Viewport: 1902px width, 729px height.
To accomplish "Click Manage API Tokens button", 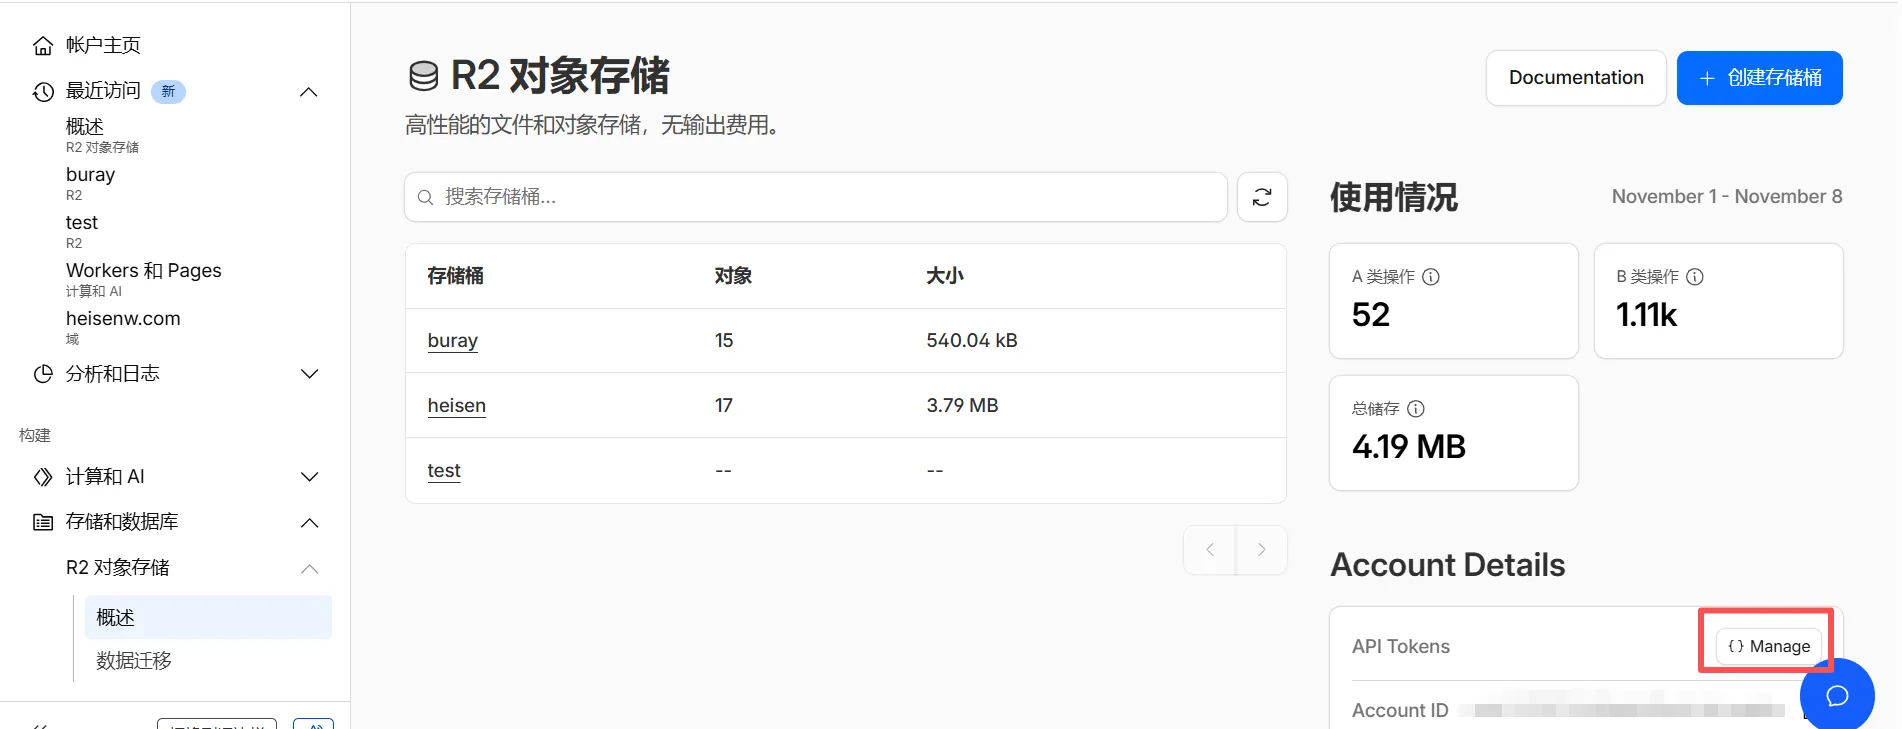I will pos(1769,646).
